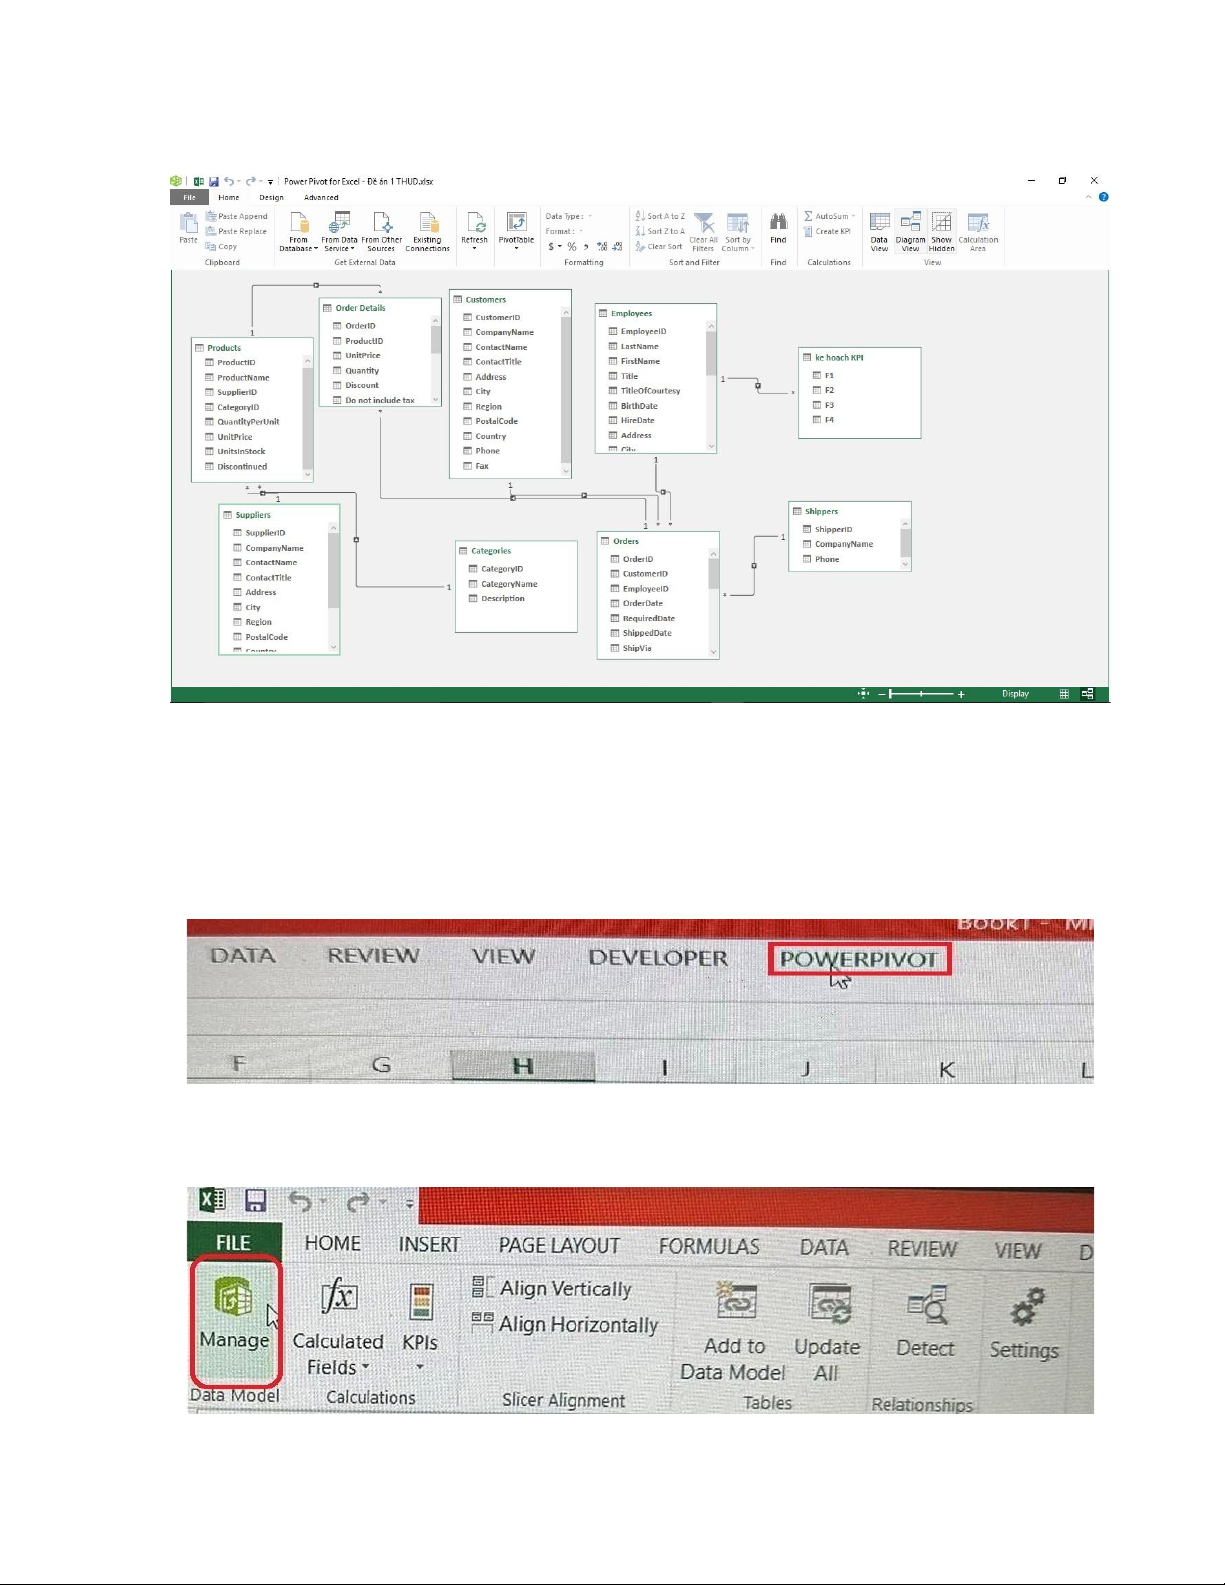This screenshot has width=1225, height=1585.
Task: Click the Refresh data icon
Action: coord(475,223)
